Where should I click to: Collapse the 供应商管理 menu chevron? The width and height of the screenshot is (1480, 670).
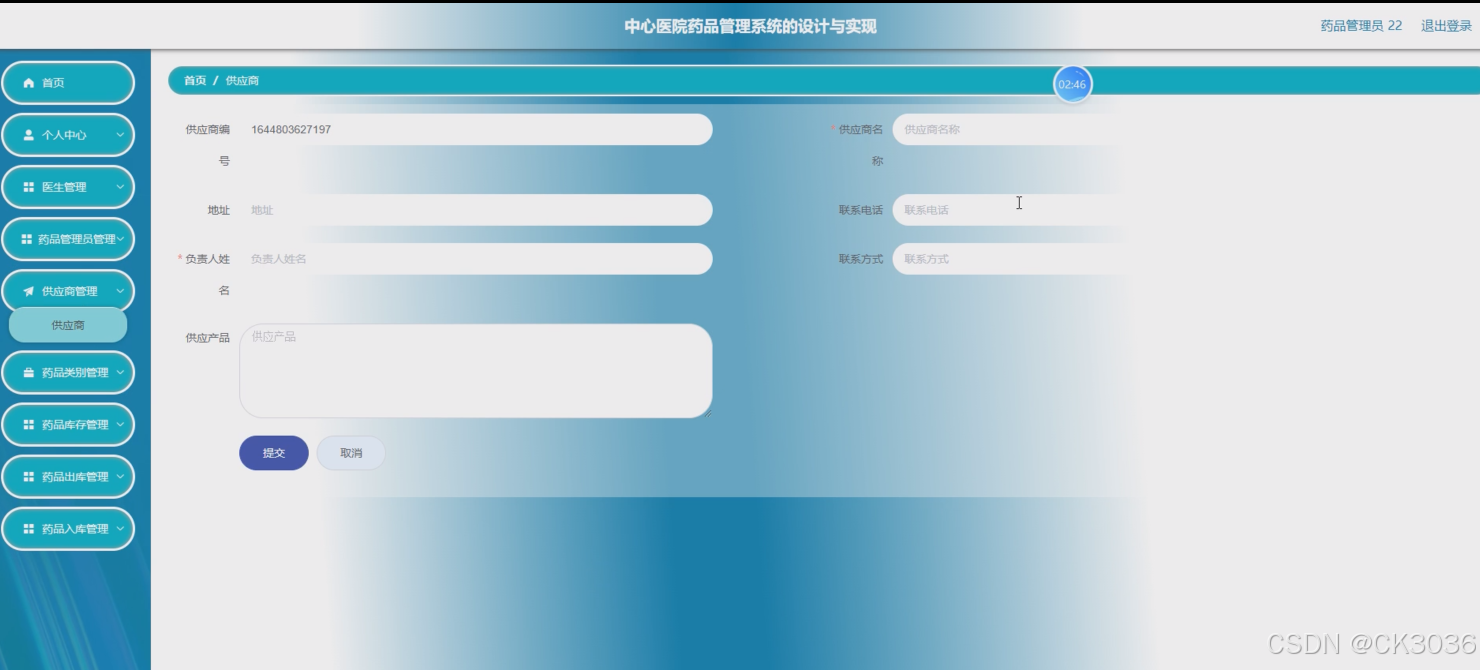click(120, 291)
